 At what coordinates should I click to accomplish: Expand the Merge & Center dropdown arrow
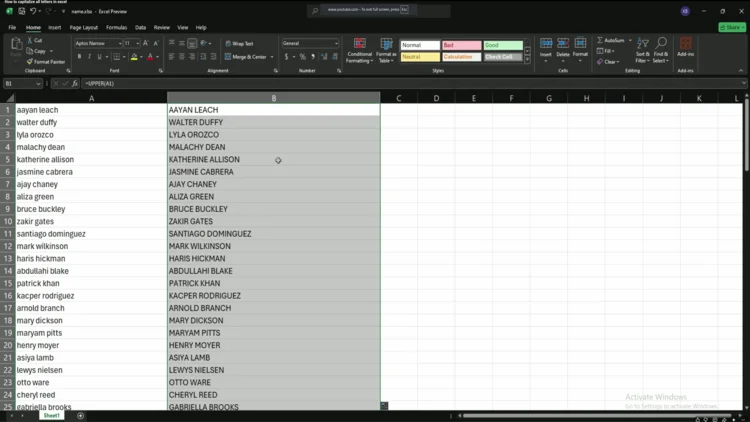pos(272,57)
